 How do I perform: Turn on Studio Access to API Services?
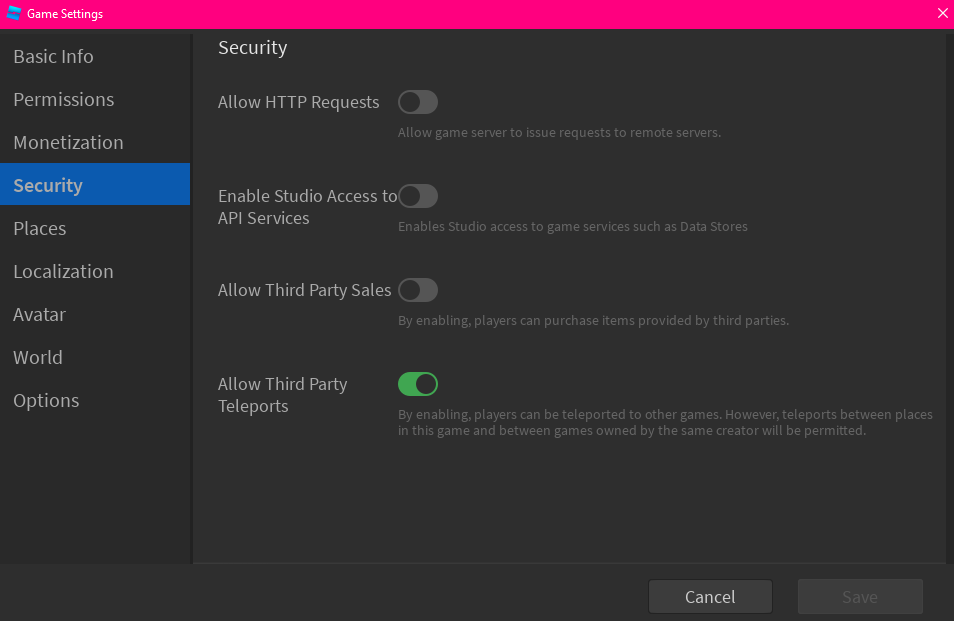coord(418,196)
